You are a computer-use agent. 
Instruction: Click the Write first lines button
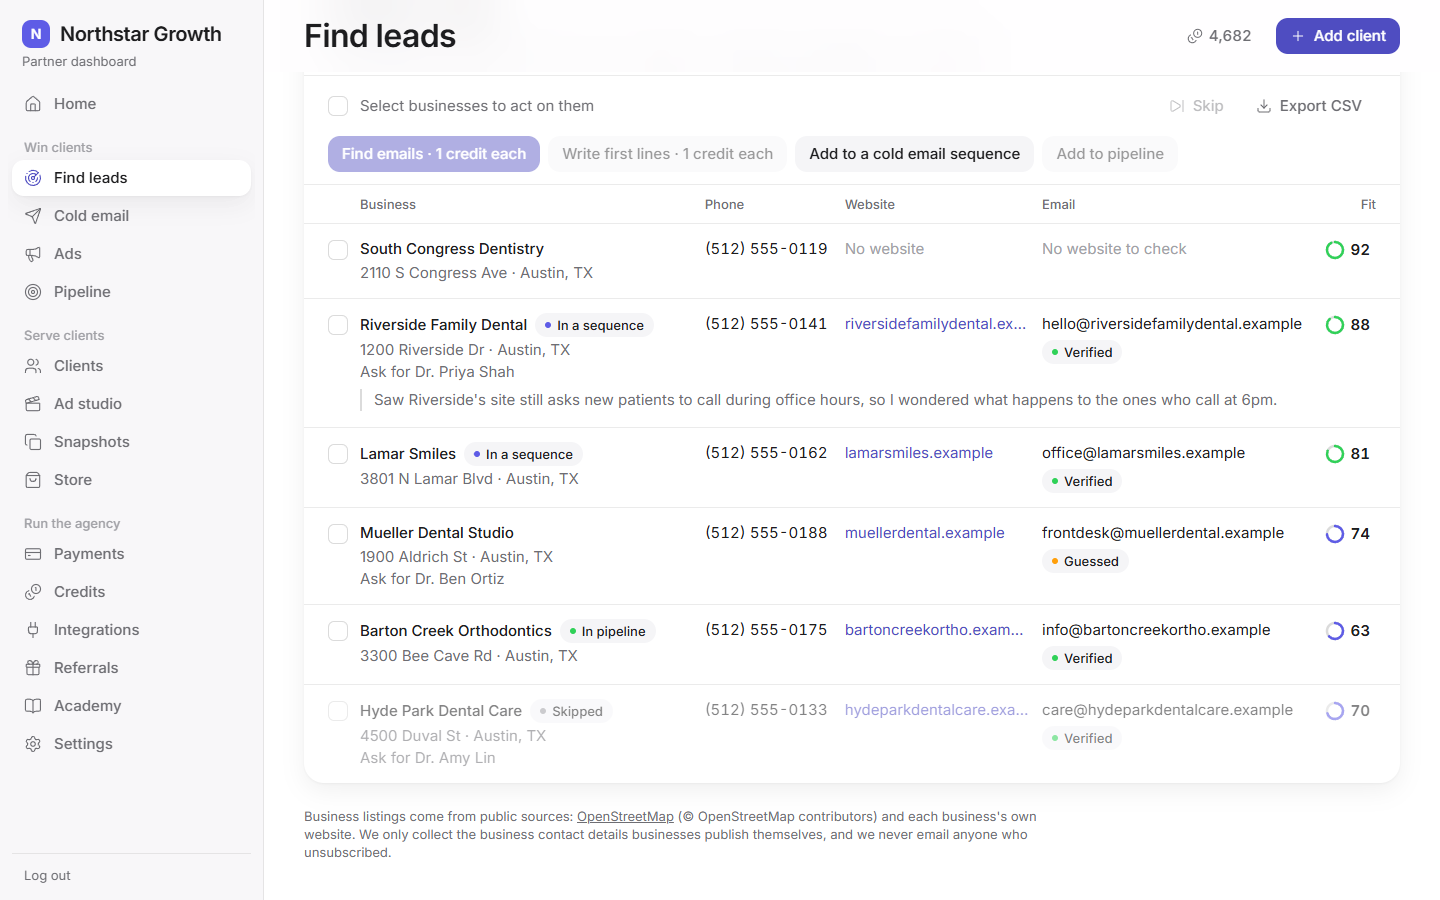pyautogui.click(x=667, y=154)
